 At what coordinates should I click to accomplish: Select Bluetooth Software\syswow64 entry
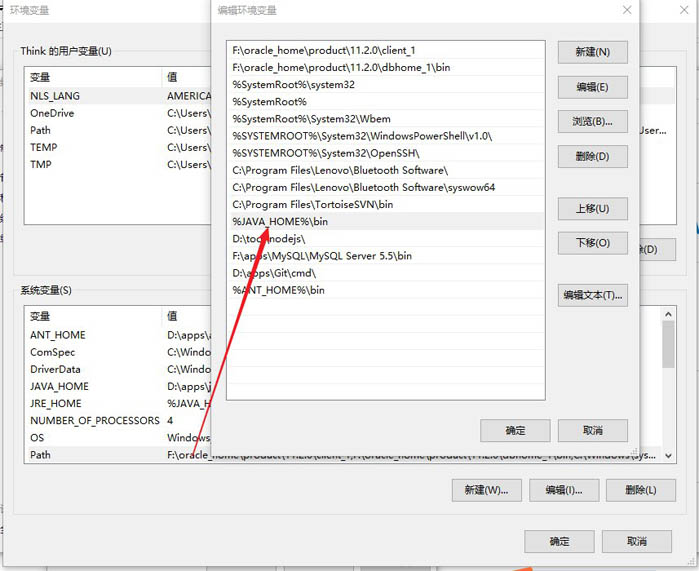coord(386,188)
